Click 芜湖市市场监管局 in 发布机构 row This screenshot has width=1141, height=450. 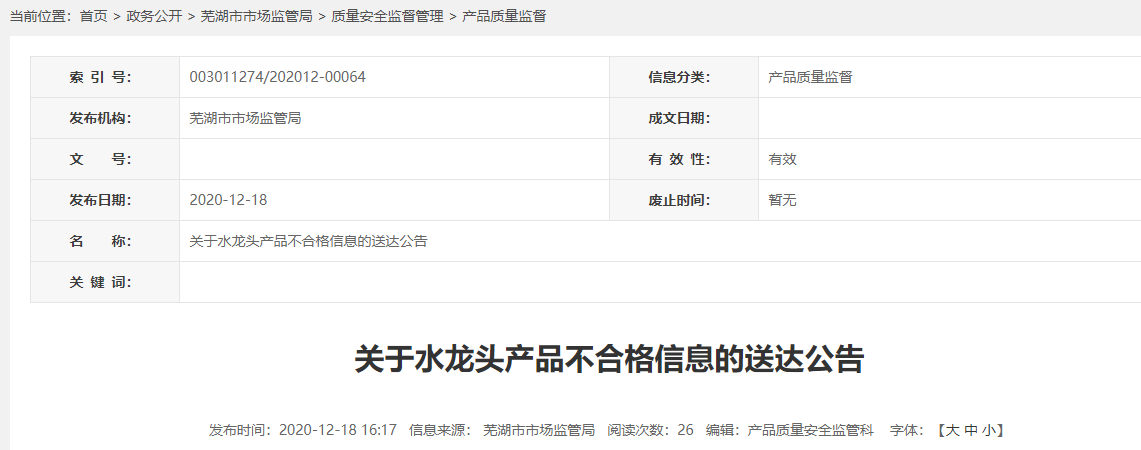245,118
